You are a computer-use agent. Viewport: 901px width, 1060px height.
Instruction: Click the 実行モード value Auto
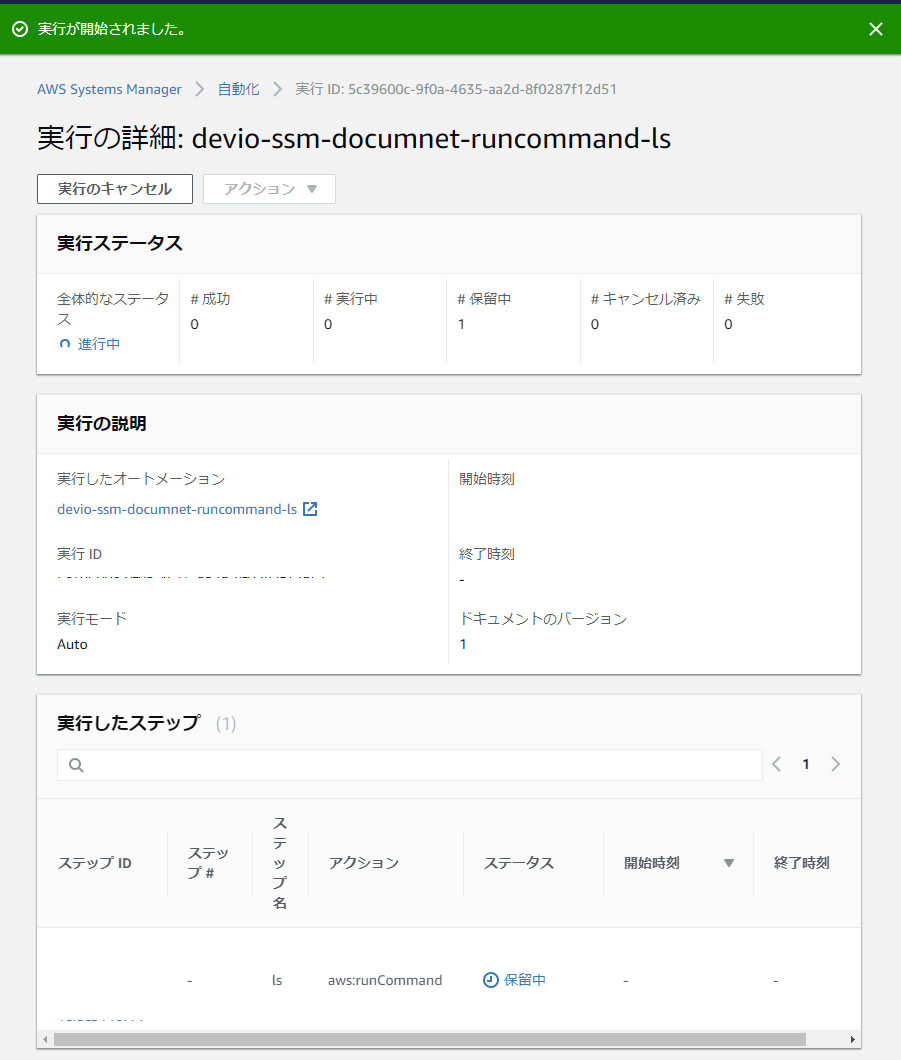click(72, 644)
